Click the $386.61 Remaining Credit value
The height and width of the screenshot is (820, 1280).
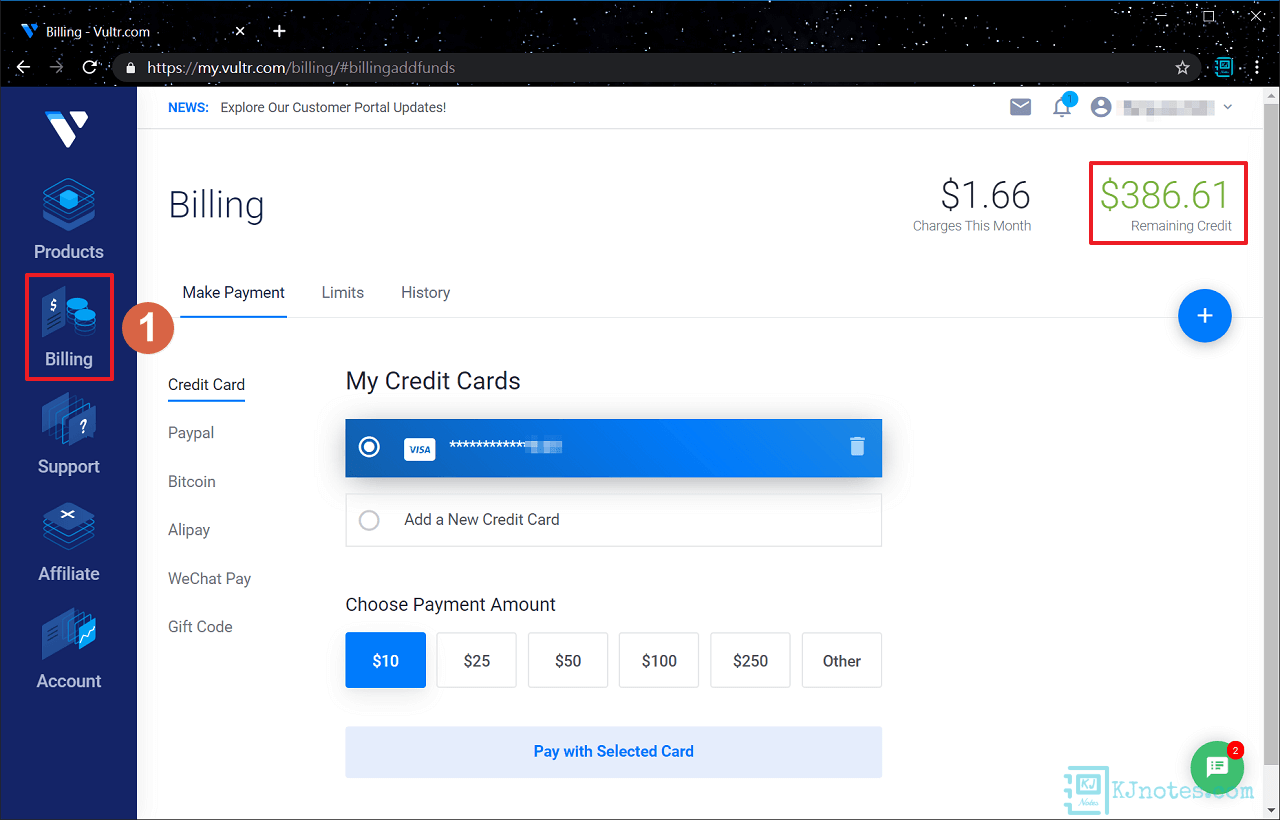pyautogui.click(x=1165, y=195)
